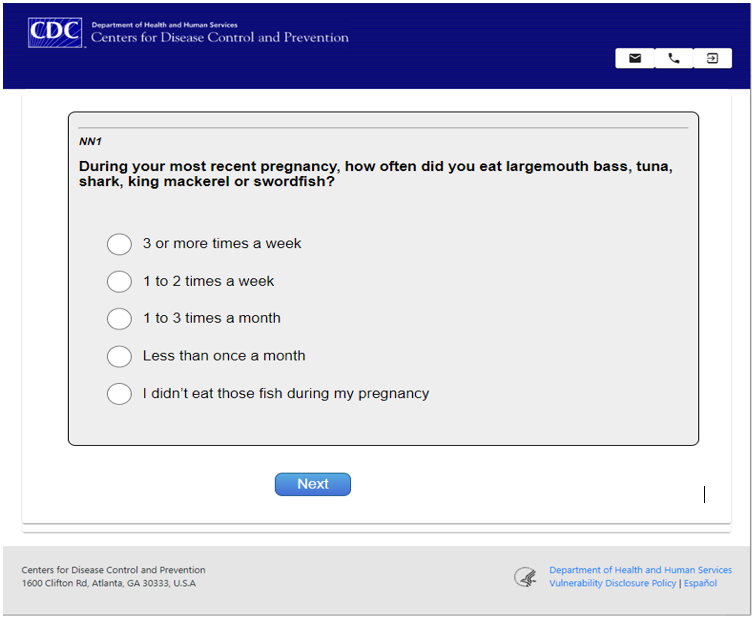Image resolution: width=755 pixels, height=618 pixels.
Task: Click the phone contact icon
Action: coord(674,59)
